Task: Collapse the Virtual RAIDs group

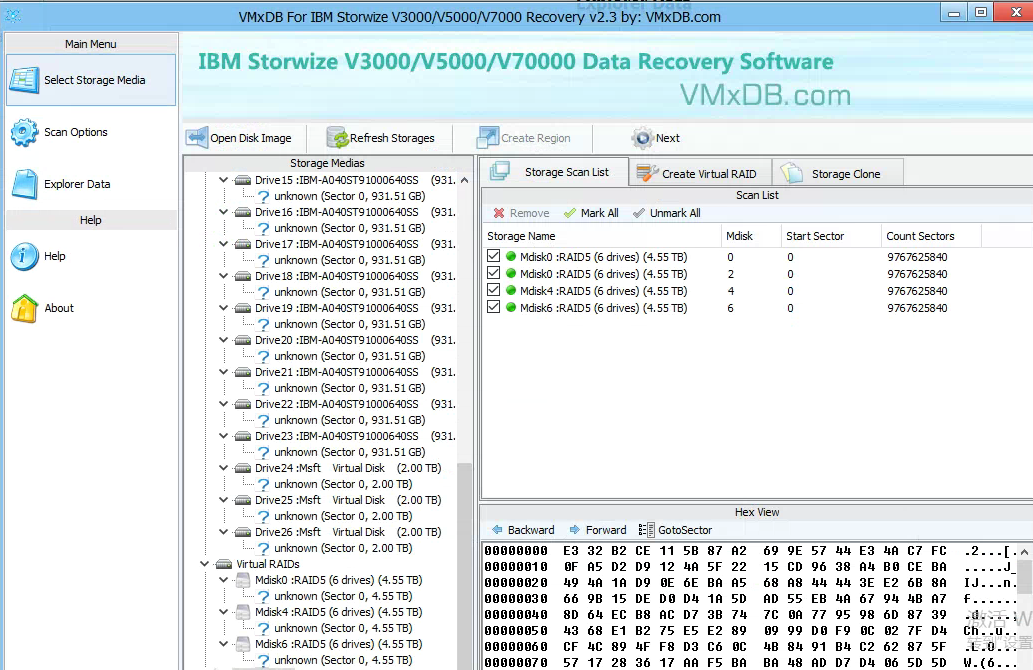Action: (x=205, y=564)
